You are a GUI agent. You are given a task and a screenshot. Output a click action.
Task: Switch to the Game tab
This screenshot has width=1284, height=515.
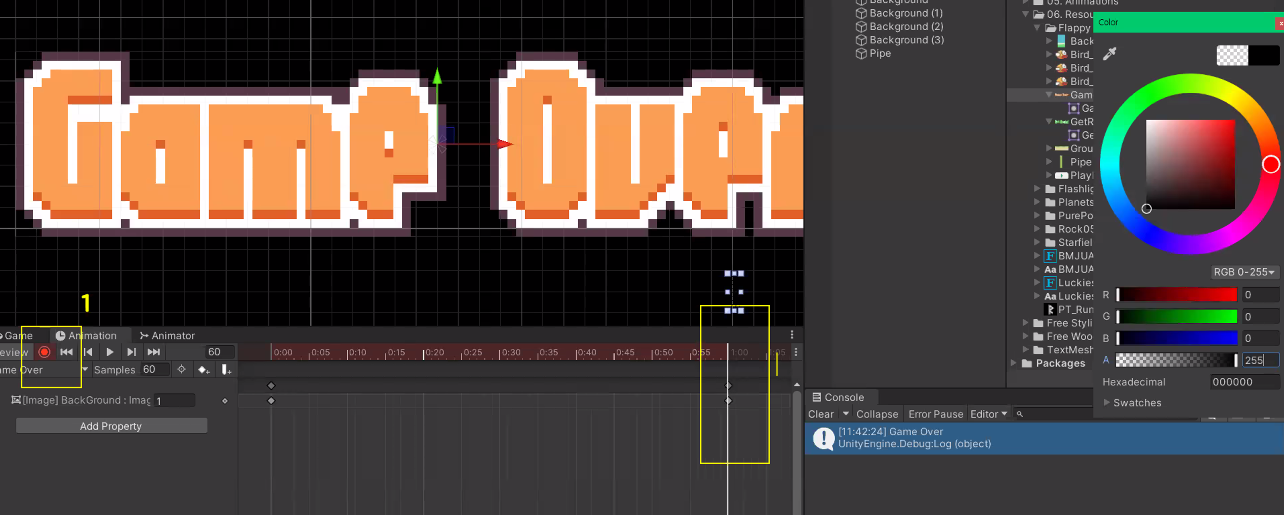[x=18, y=336]
